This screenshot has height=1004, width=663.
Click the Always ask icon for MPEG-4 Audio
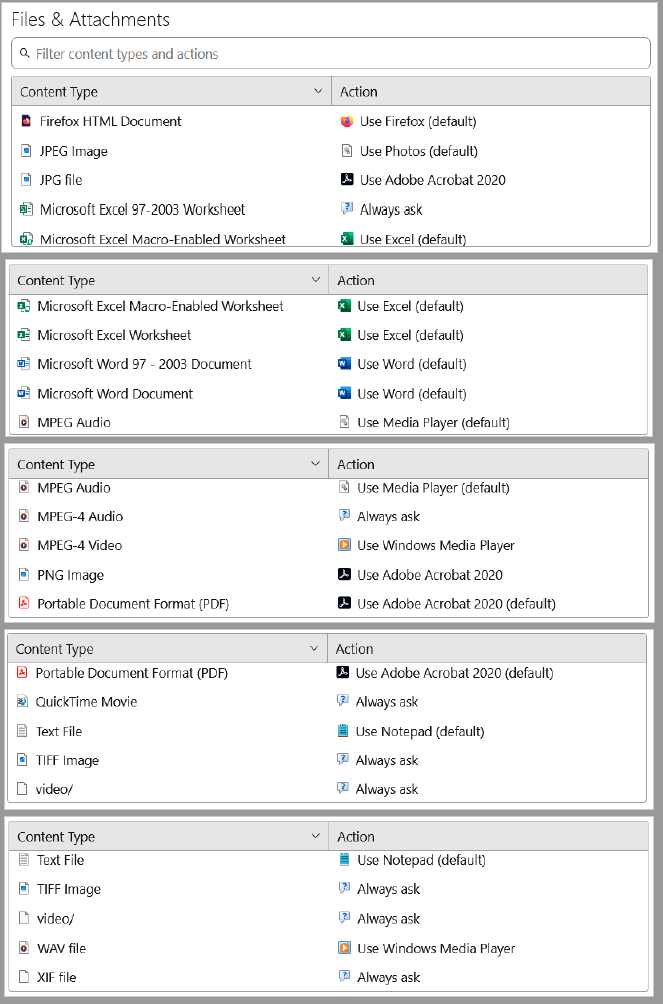click(x=344, y=517)
